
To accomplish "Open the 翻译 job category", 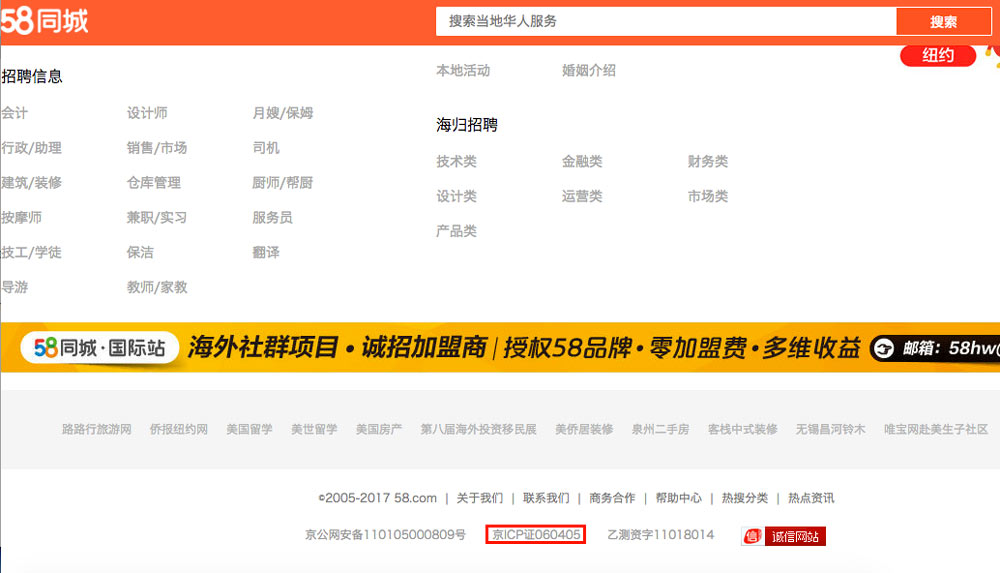I will 266,253.
